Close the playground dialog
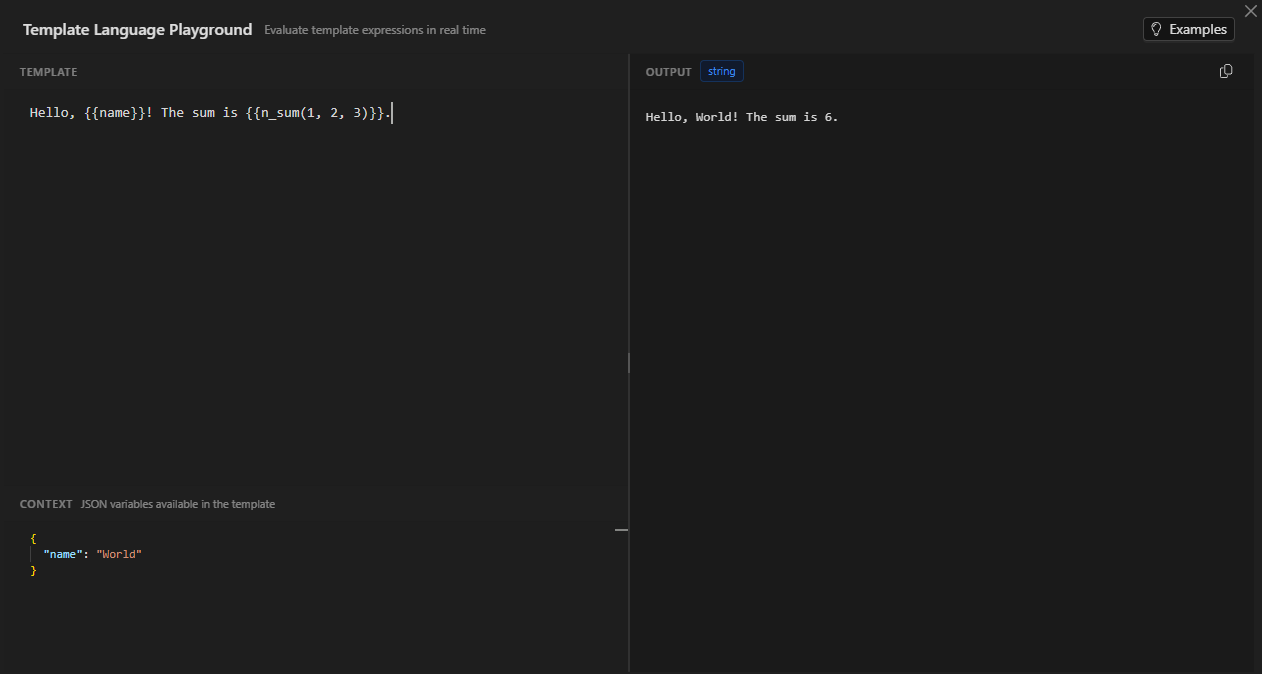 (x=1250, y=11)
